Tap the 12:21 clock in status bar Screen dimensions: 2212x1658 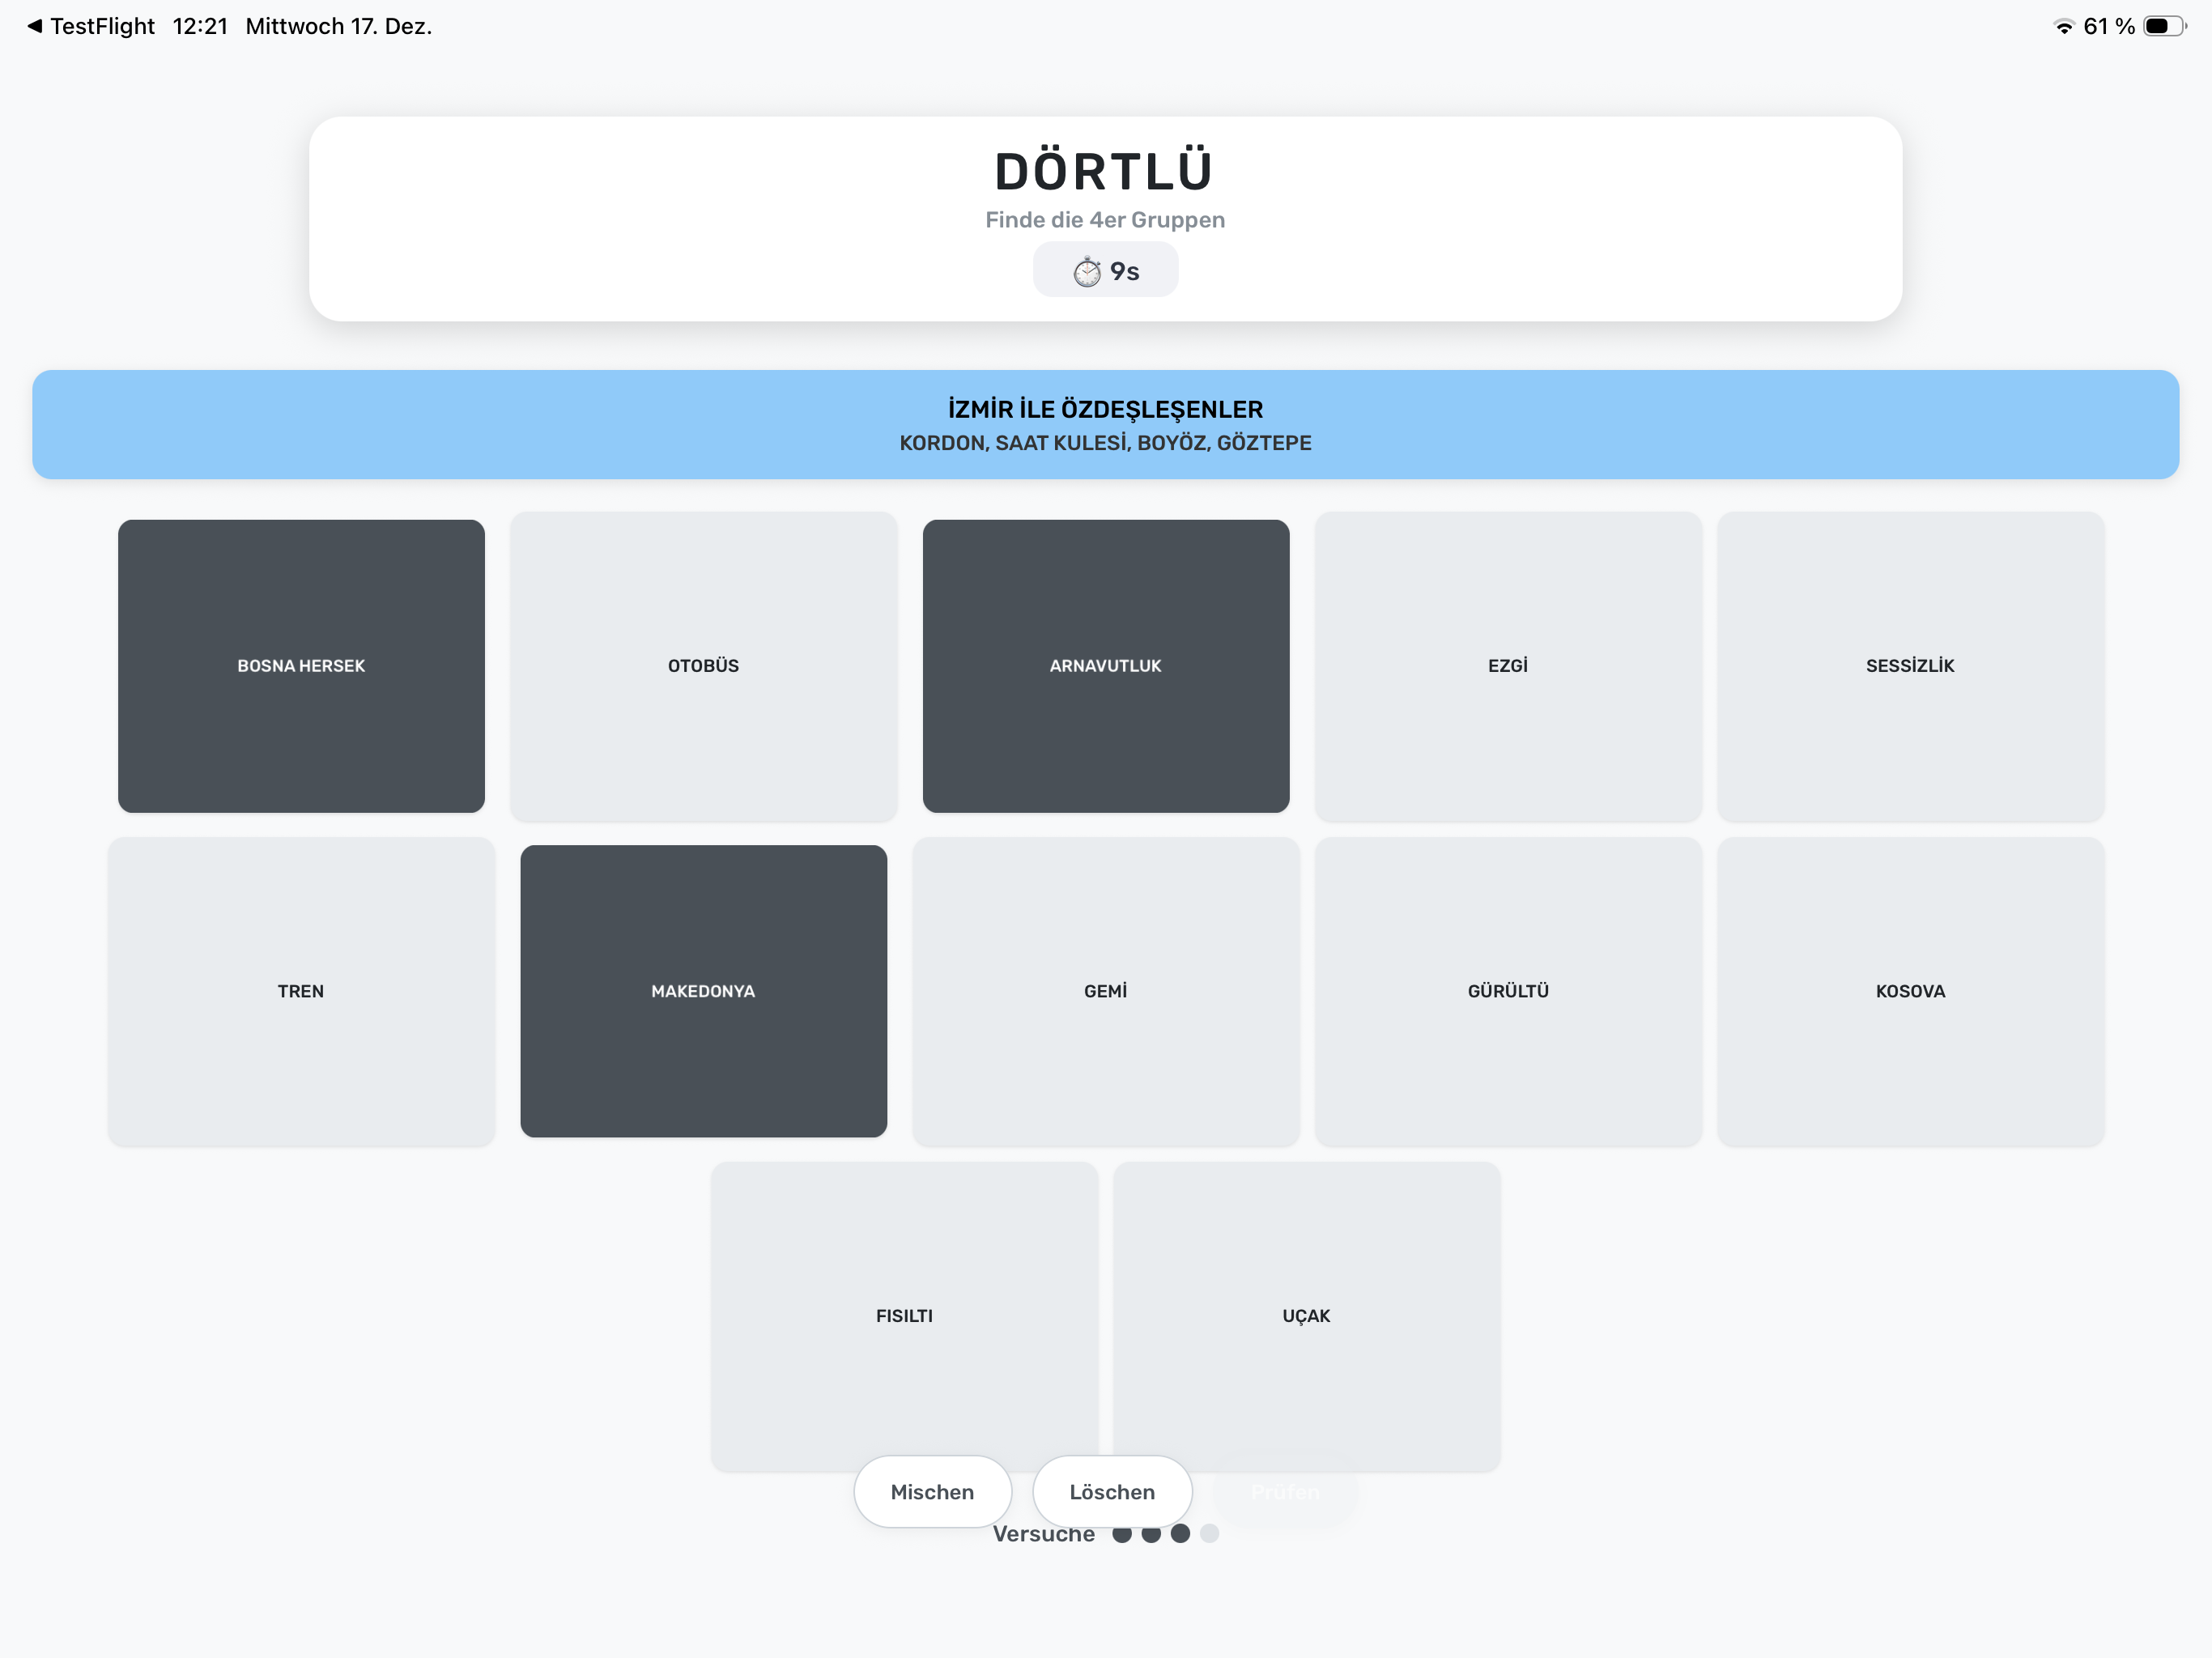(x=200, y=26)
